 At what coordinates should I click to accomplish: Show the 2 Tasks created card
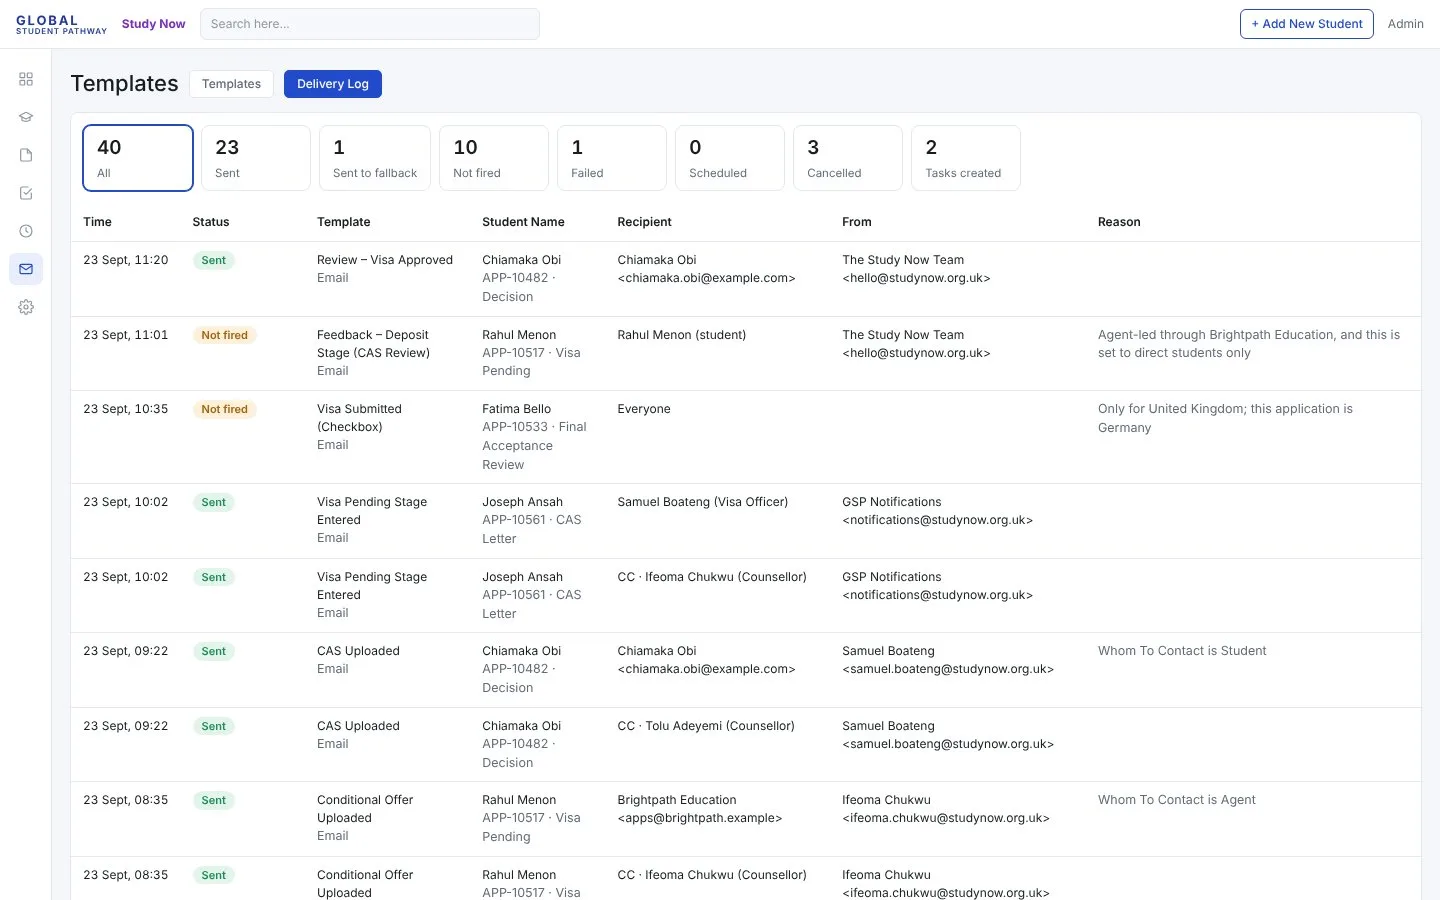pos(965,158)
